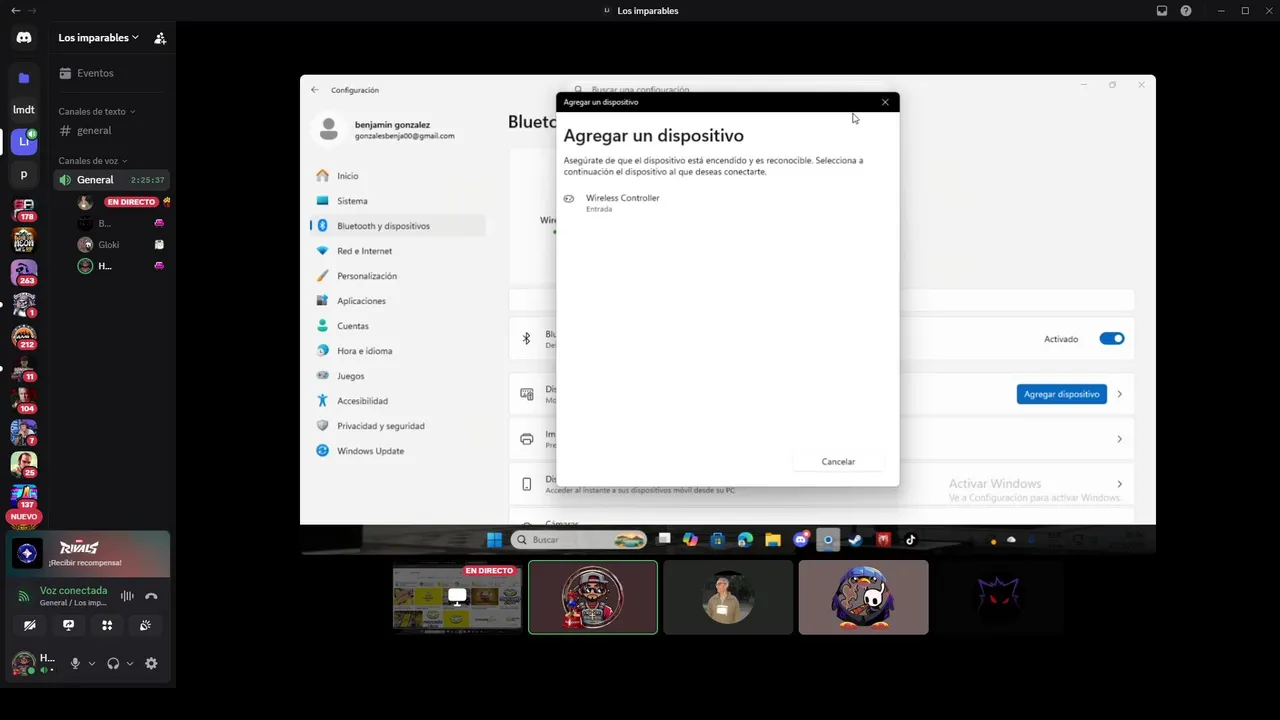Open Privacidad y seguridad settings
This screenshot has height=720, width=1280.
click(398, 426)
